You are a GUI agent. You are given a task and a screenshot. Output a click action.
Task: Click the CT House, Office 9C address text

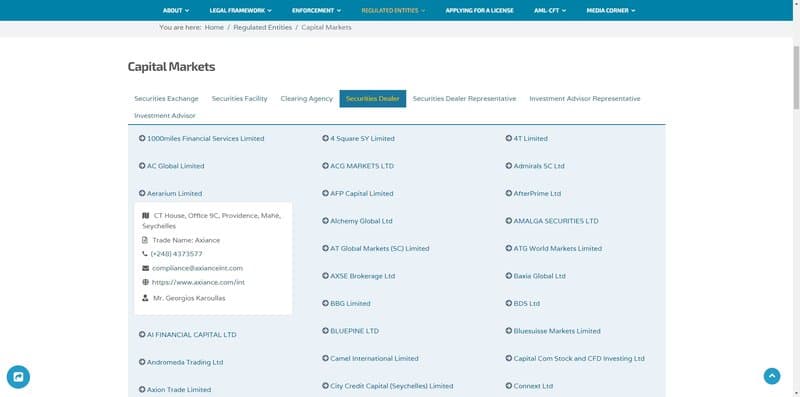click(212, 221)
